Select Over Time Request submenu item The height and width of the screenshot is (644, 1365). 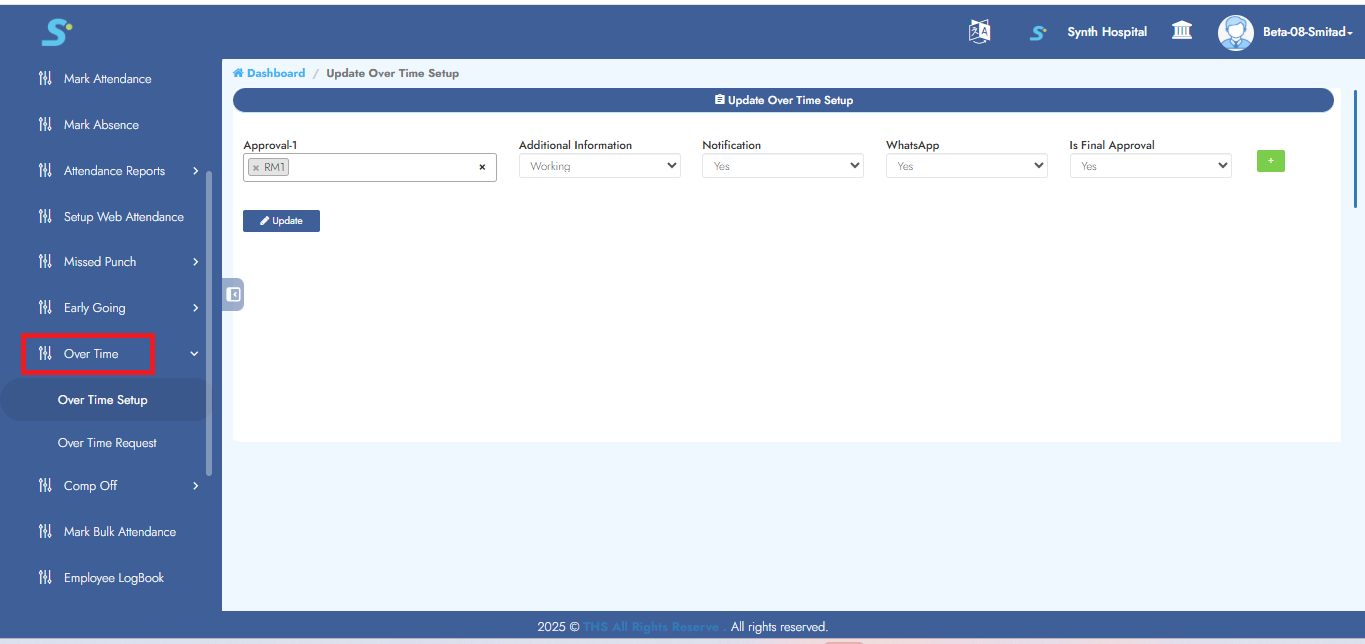click(107, 443)
